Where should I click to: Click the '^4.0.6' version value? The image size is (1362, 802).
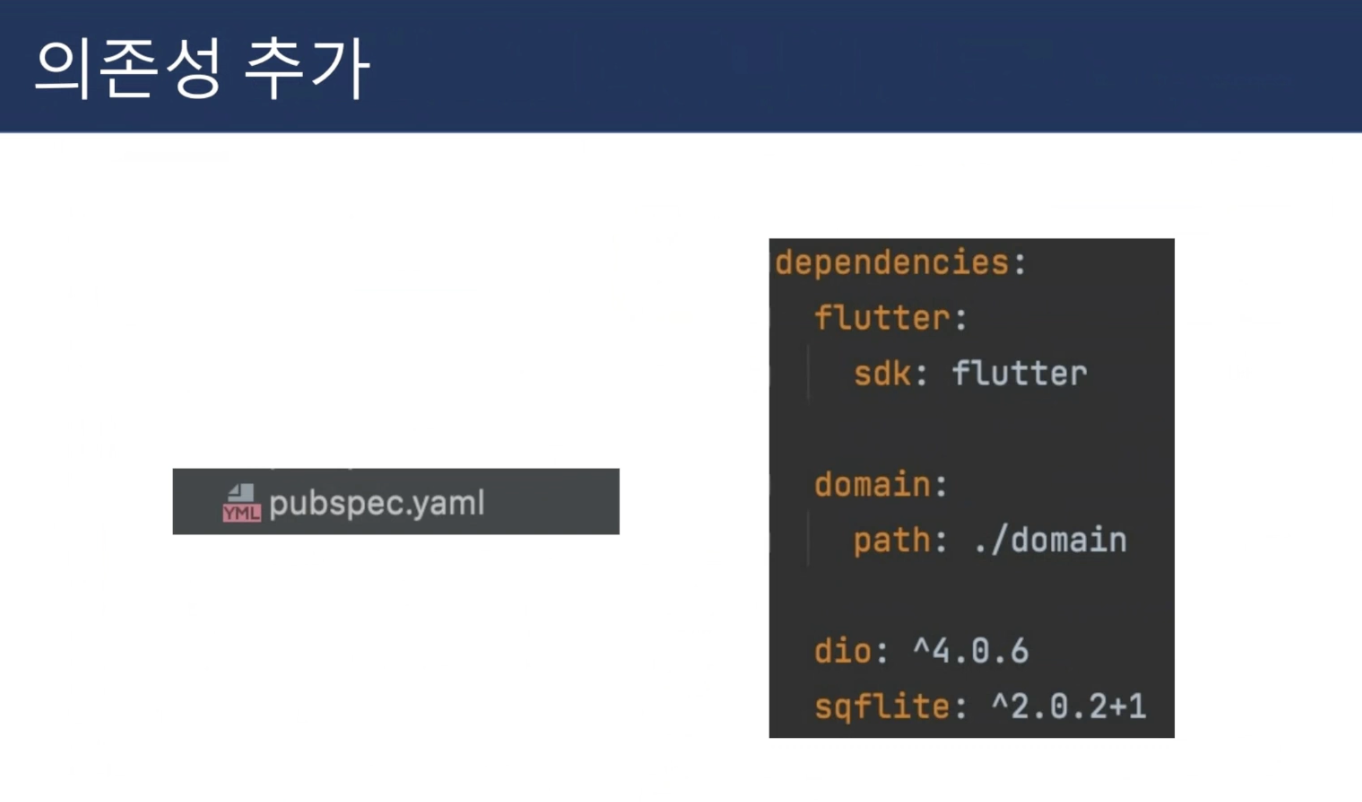click(x=970, y=652)
